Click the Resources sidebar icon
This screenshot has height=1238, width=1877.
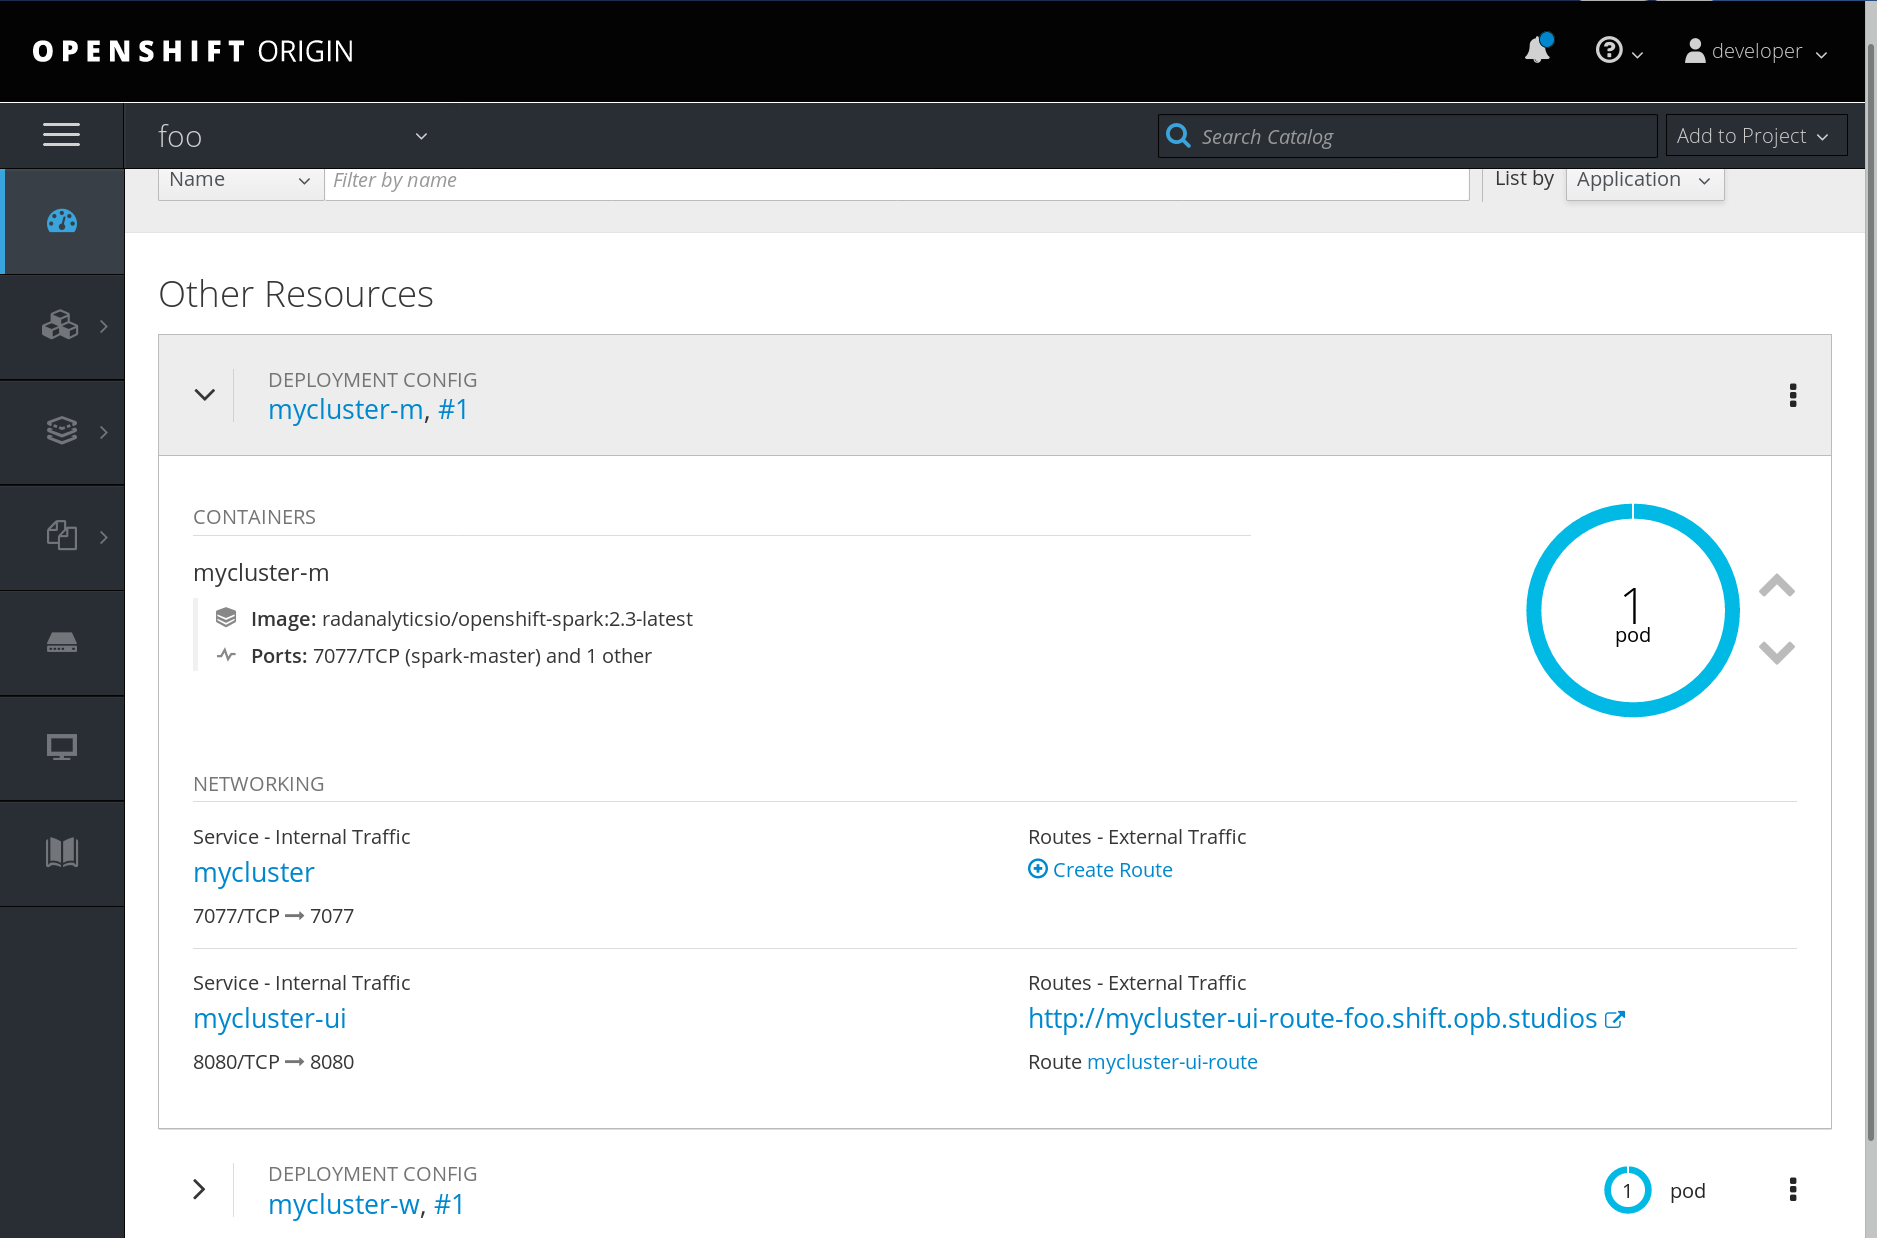61,537
